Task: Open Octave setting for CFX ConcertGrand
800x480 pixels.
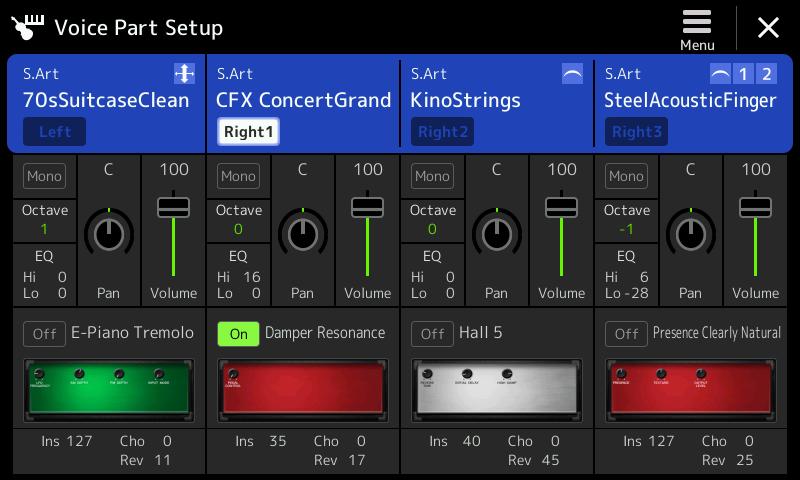Action: point(239,220)
